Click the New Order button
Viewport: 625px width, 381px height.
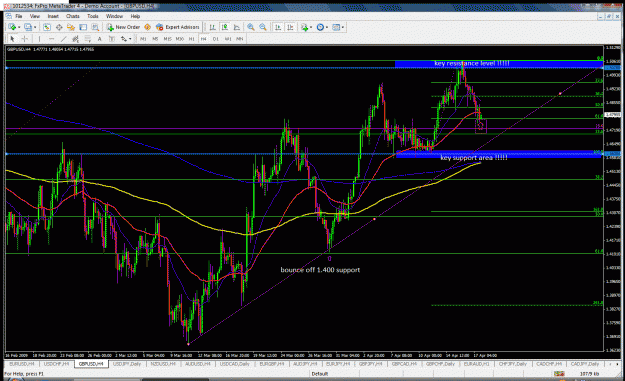point(123,27)
